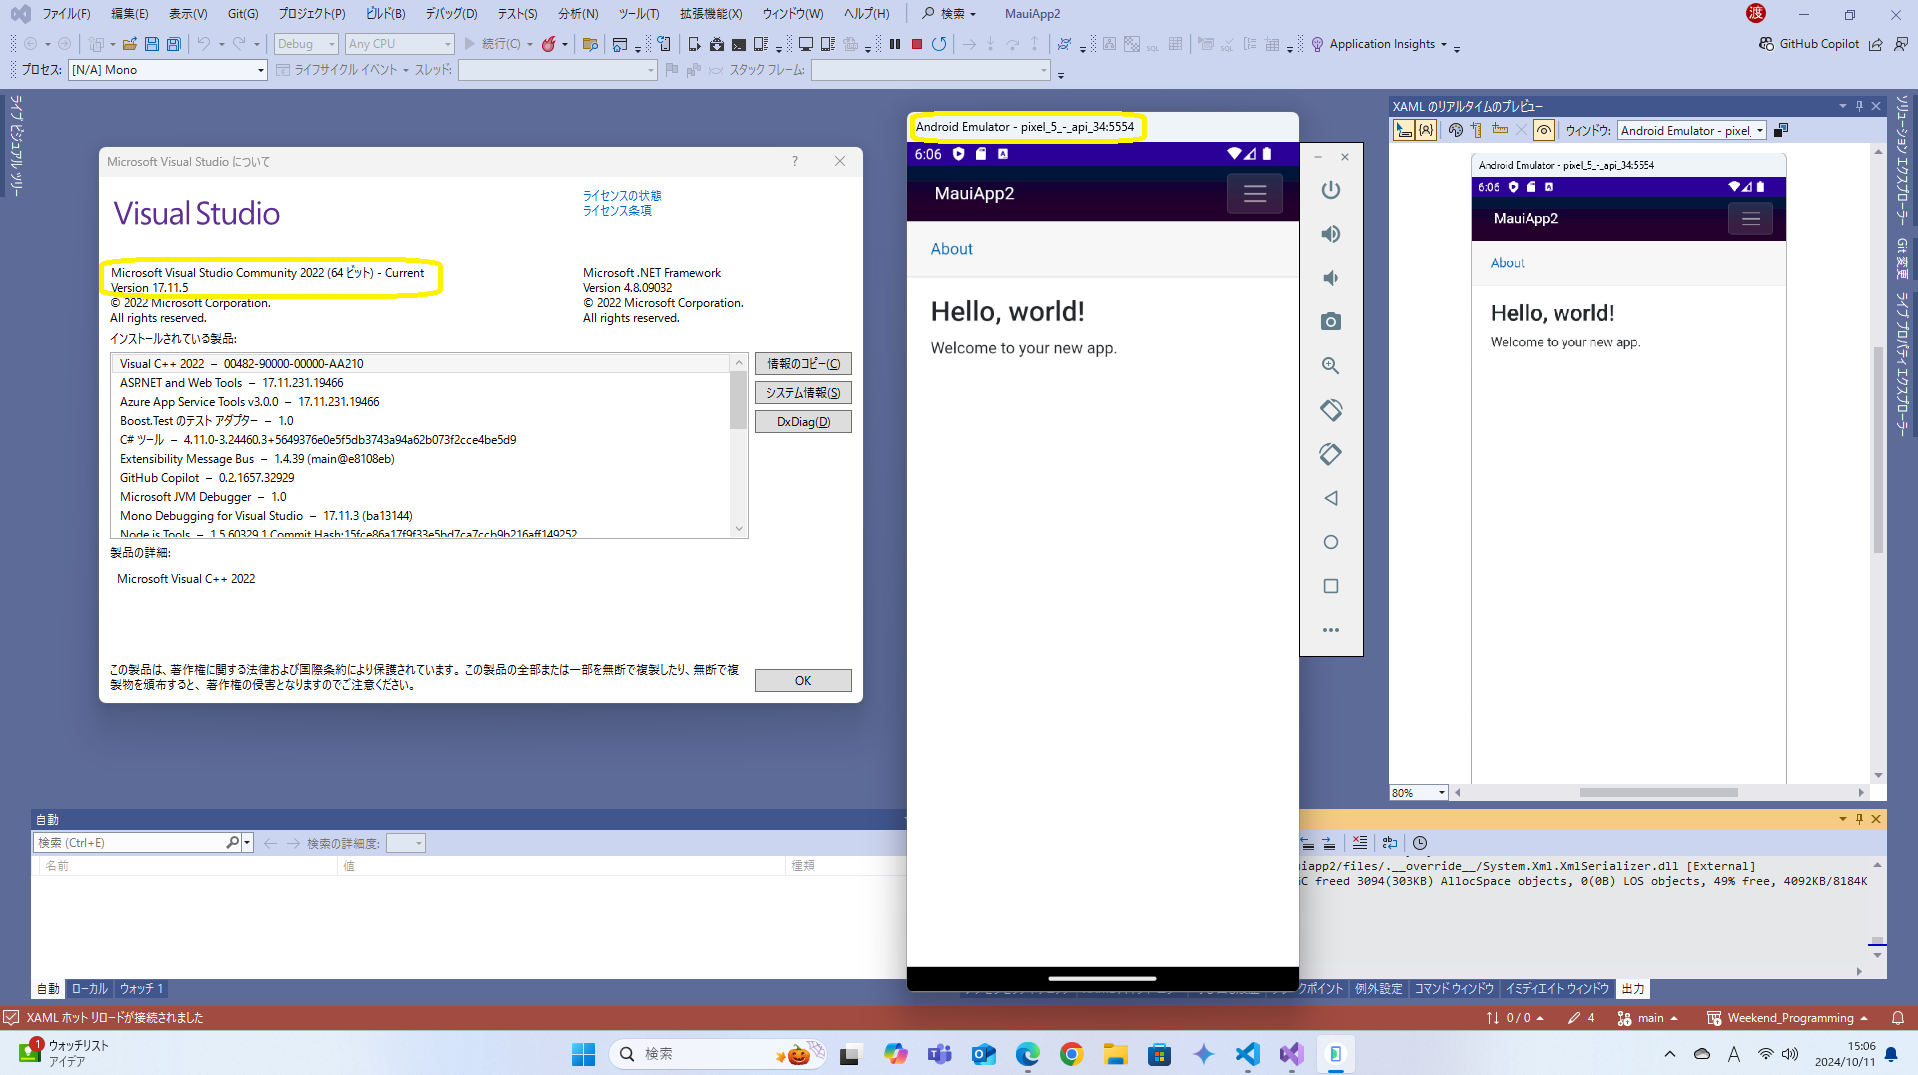Open Find in Files icon
This screenshot has width=1918, height=1075.
pos(590,44)
